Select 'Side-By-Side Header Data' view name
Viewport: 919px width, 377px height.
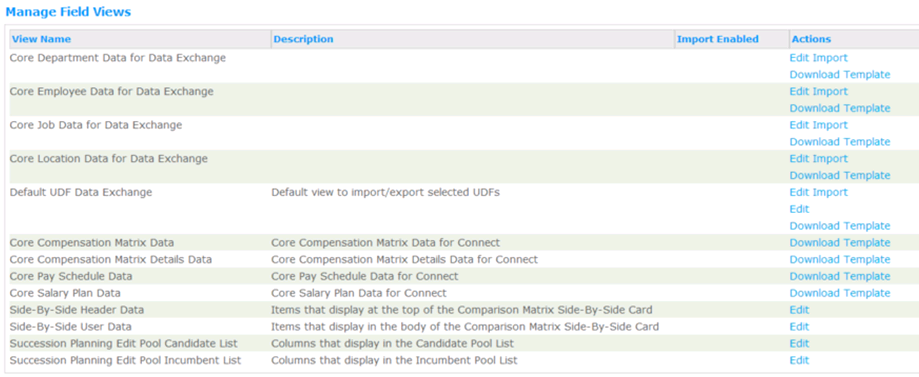77,310
